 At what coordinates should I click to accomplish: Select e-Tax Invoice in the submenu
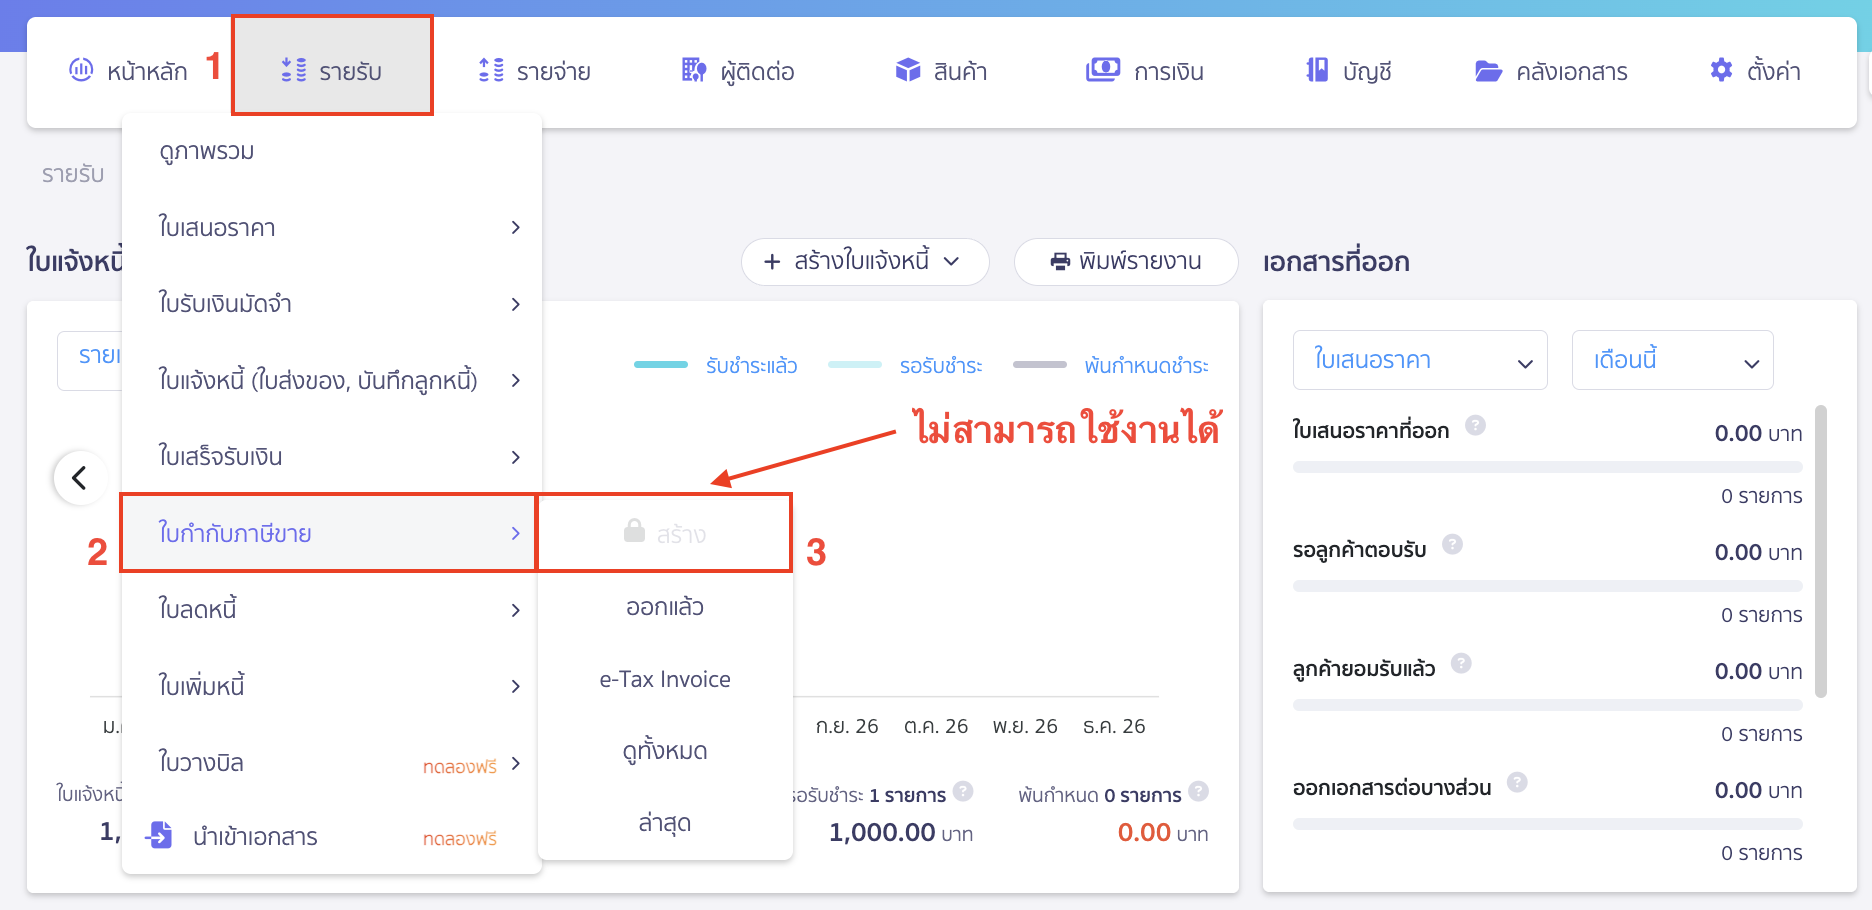pyautogui.click(x=663, y=679)
